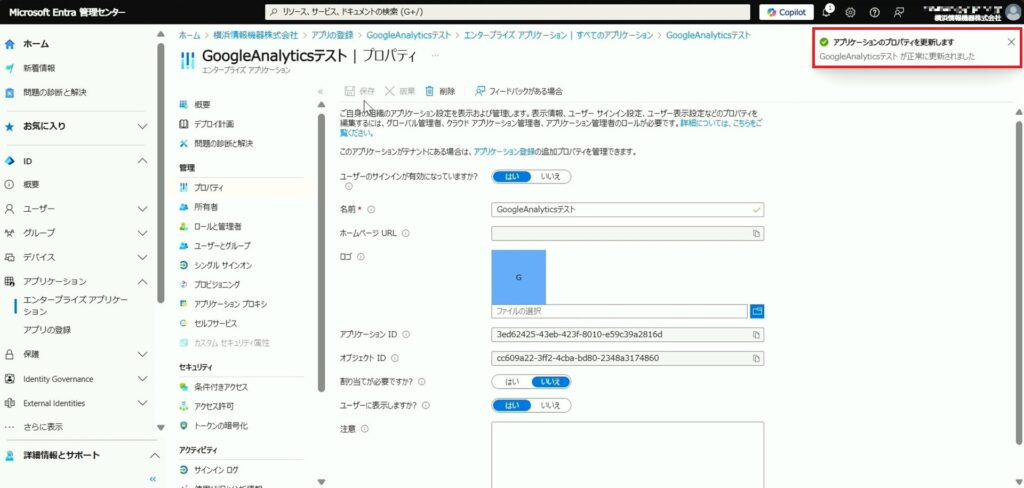Select エンタープライズ アプリケーション nav item
Image resolution: width=1024 pixels, height=488 pixels.
click(x=75, y=306)
